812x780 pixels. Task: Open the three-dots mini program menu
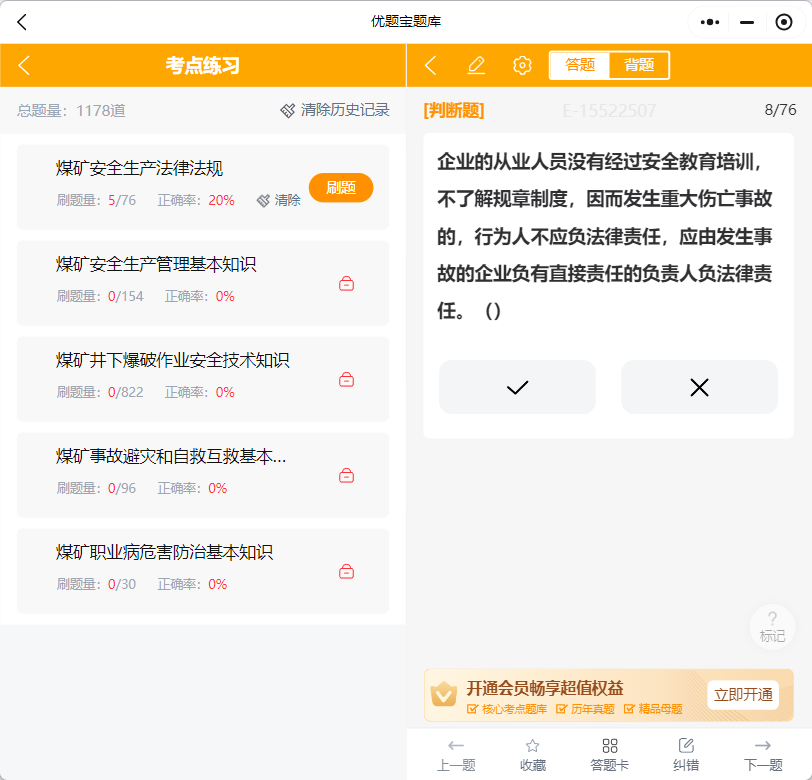pos(709,22)
